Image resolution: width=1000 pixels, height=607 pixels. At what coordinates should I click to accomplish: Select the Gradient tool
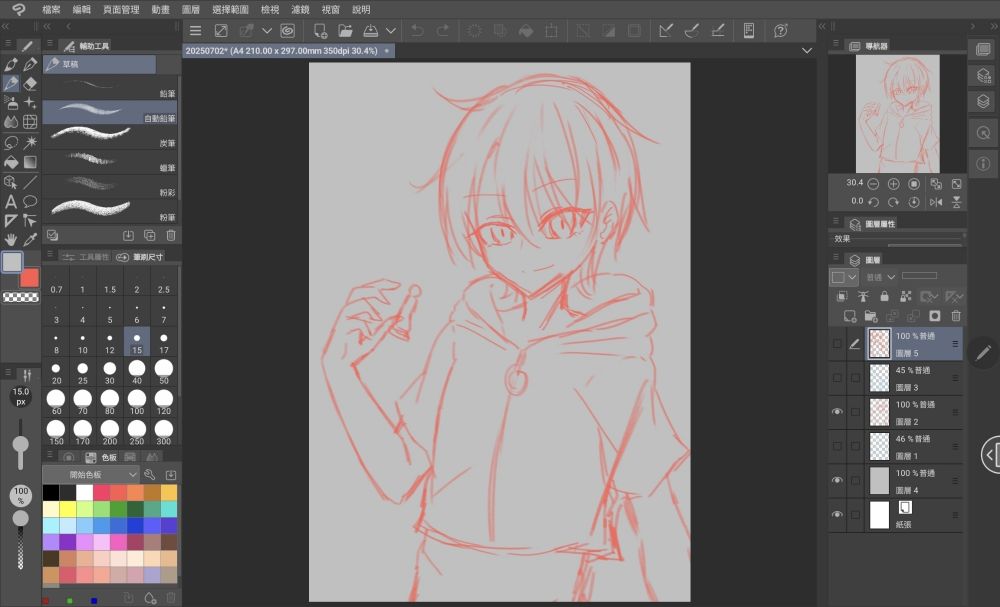tap(30, 162)
